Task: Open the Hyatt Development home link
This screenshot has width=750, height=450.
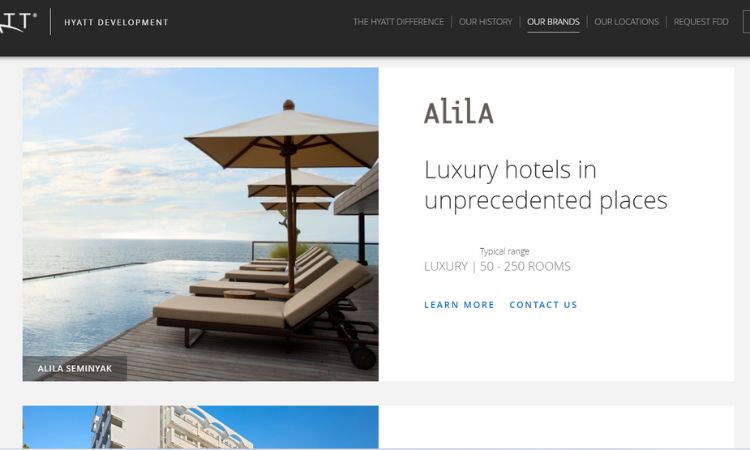Action: (116, 22)
